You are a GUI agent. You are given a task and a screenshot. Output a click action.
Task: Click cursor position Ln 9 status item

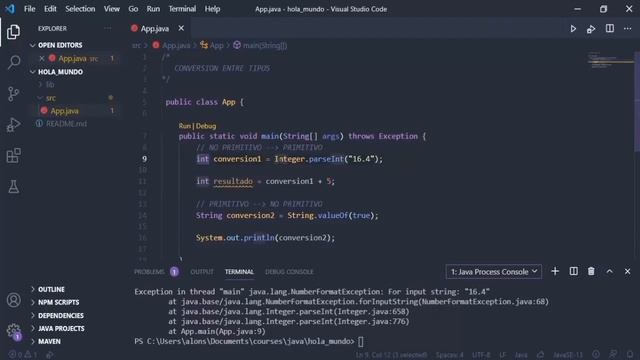click(391, 355)
